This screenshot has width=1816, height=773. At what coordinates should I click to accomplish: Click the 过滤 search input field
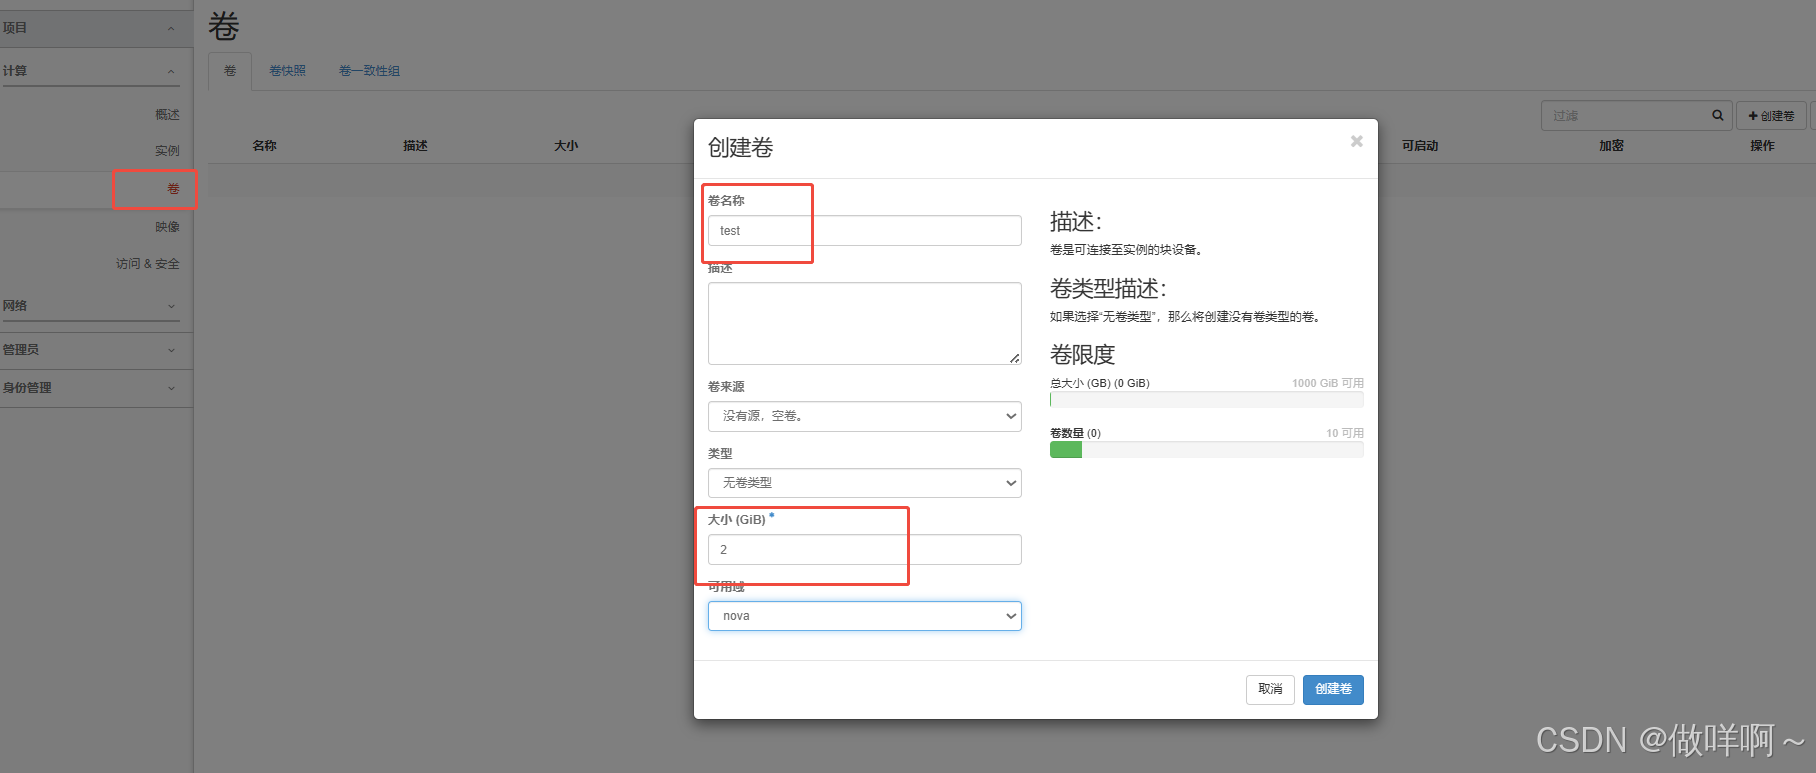pos(1622,116)
